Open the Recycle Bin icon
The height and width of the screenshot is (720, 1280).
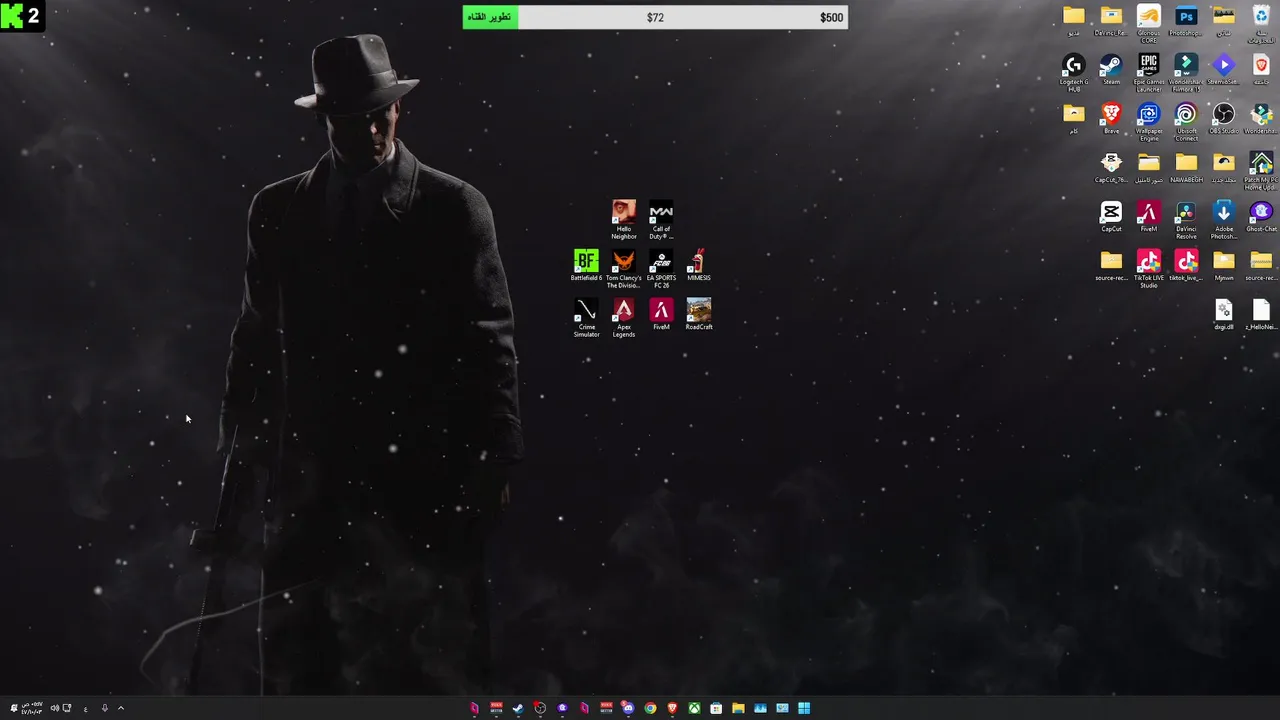1262,23
